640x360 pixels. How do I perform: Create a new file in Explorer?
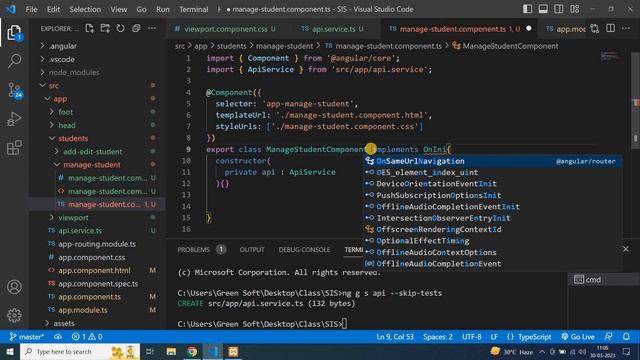tap(89, 28)
